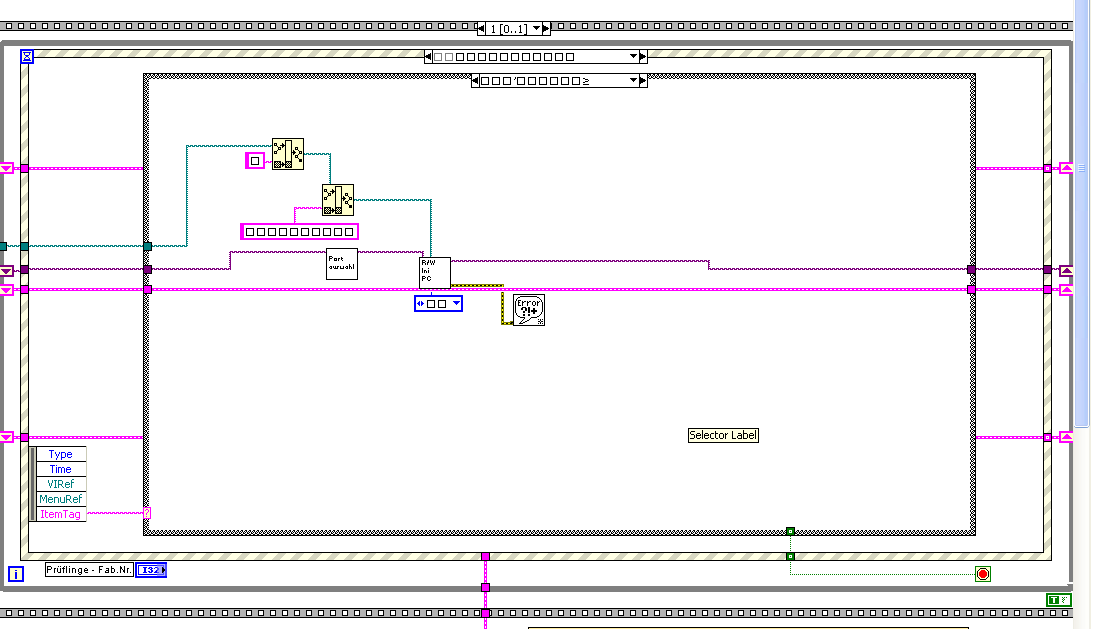Expand the blue enum constant dropdown
The width and height of the screenshot is (1098, 629).
click(456, 304)
